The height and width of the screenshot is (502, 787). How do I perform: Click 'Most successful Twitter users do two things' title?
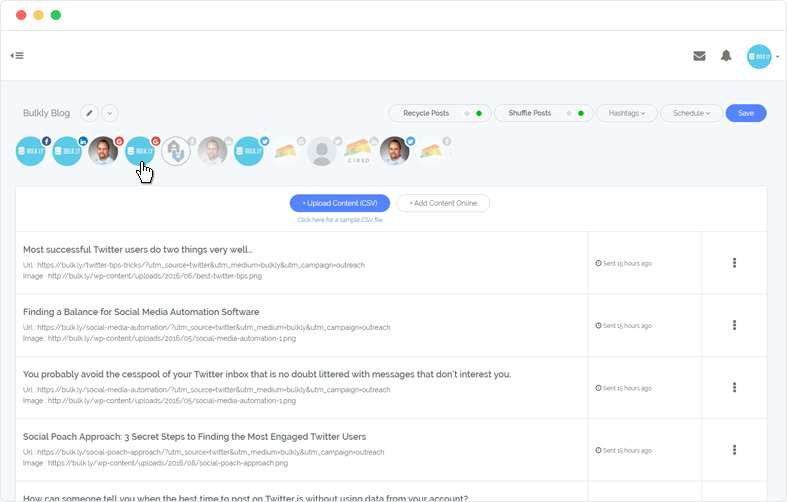138,249
